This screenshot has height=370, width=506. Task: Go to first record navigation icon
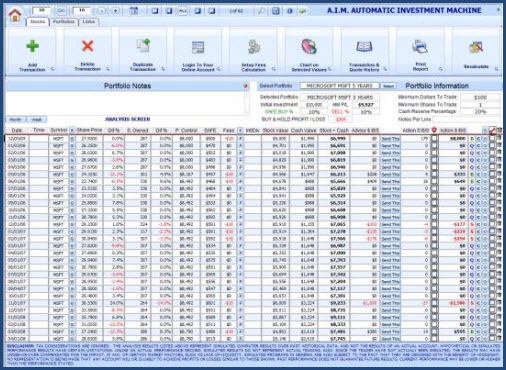pos(155,11)
